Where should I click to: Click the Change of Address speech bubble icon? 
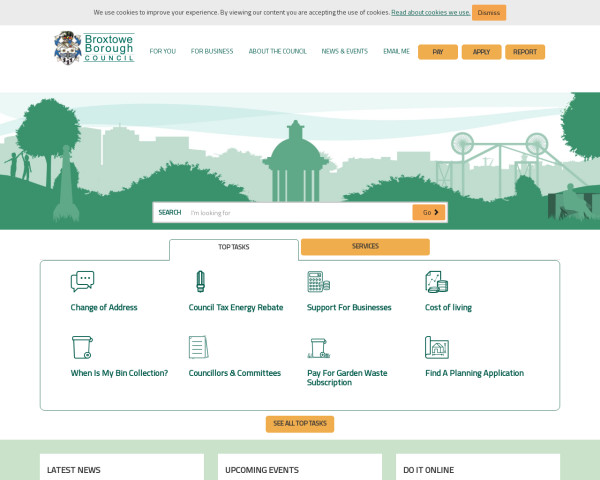82,281
